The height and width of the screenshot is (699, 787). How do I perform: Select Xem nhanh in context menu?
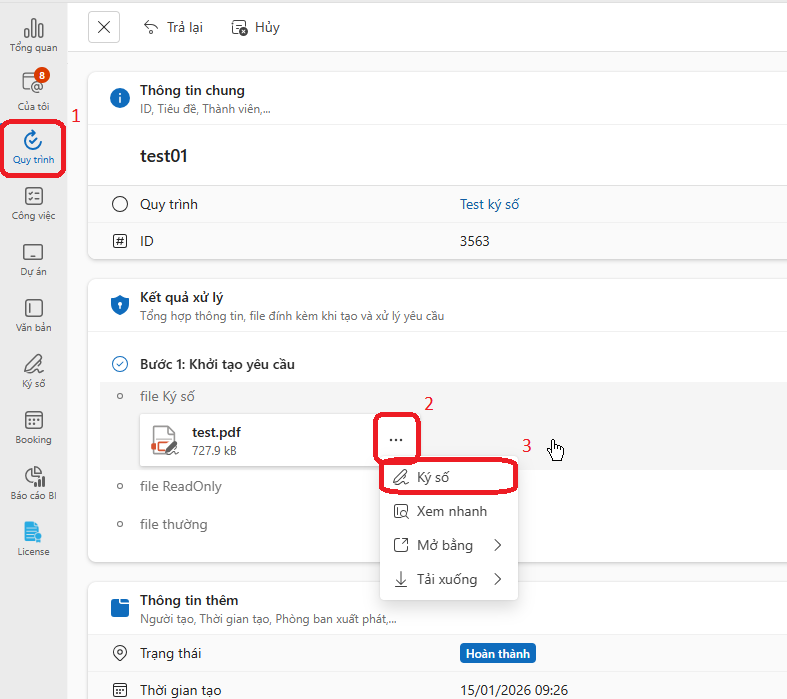pyautogui.click(x=450, y=511)
